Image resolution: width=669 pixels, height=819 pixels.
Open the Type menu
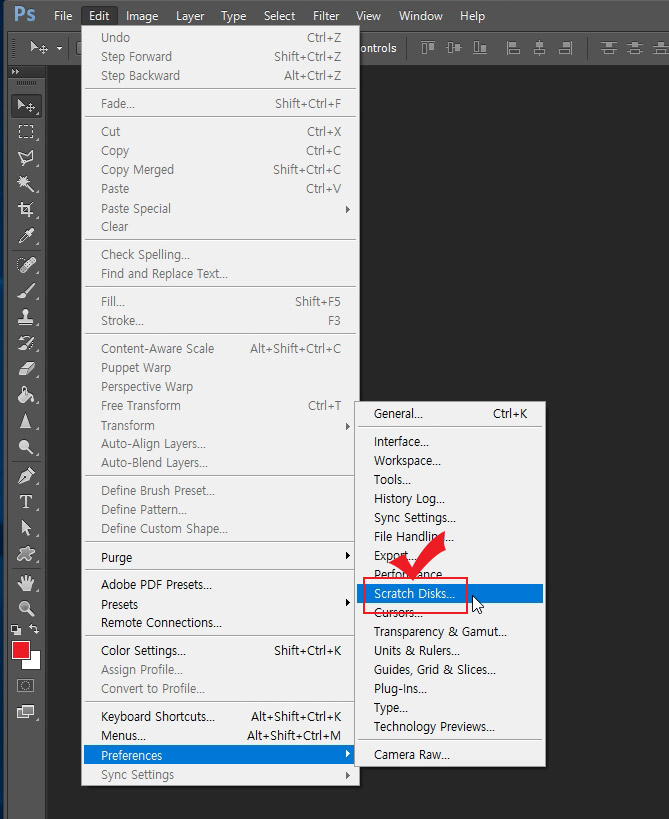(233, 16)
